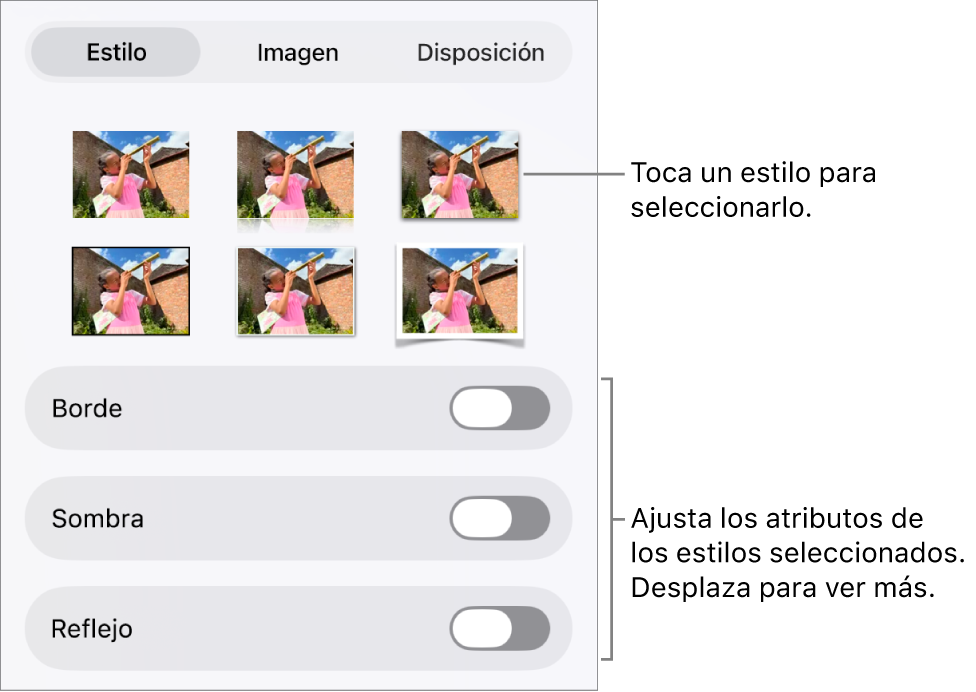
Task: Choose the plain image style with no effects
Action: 131,174
